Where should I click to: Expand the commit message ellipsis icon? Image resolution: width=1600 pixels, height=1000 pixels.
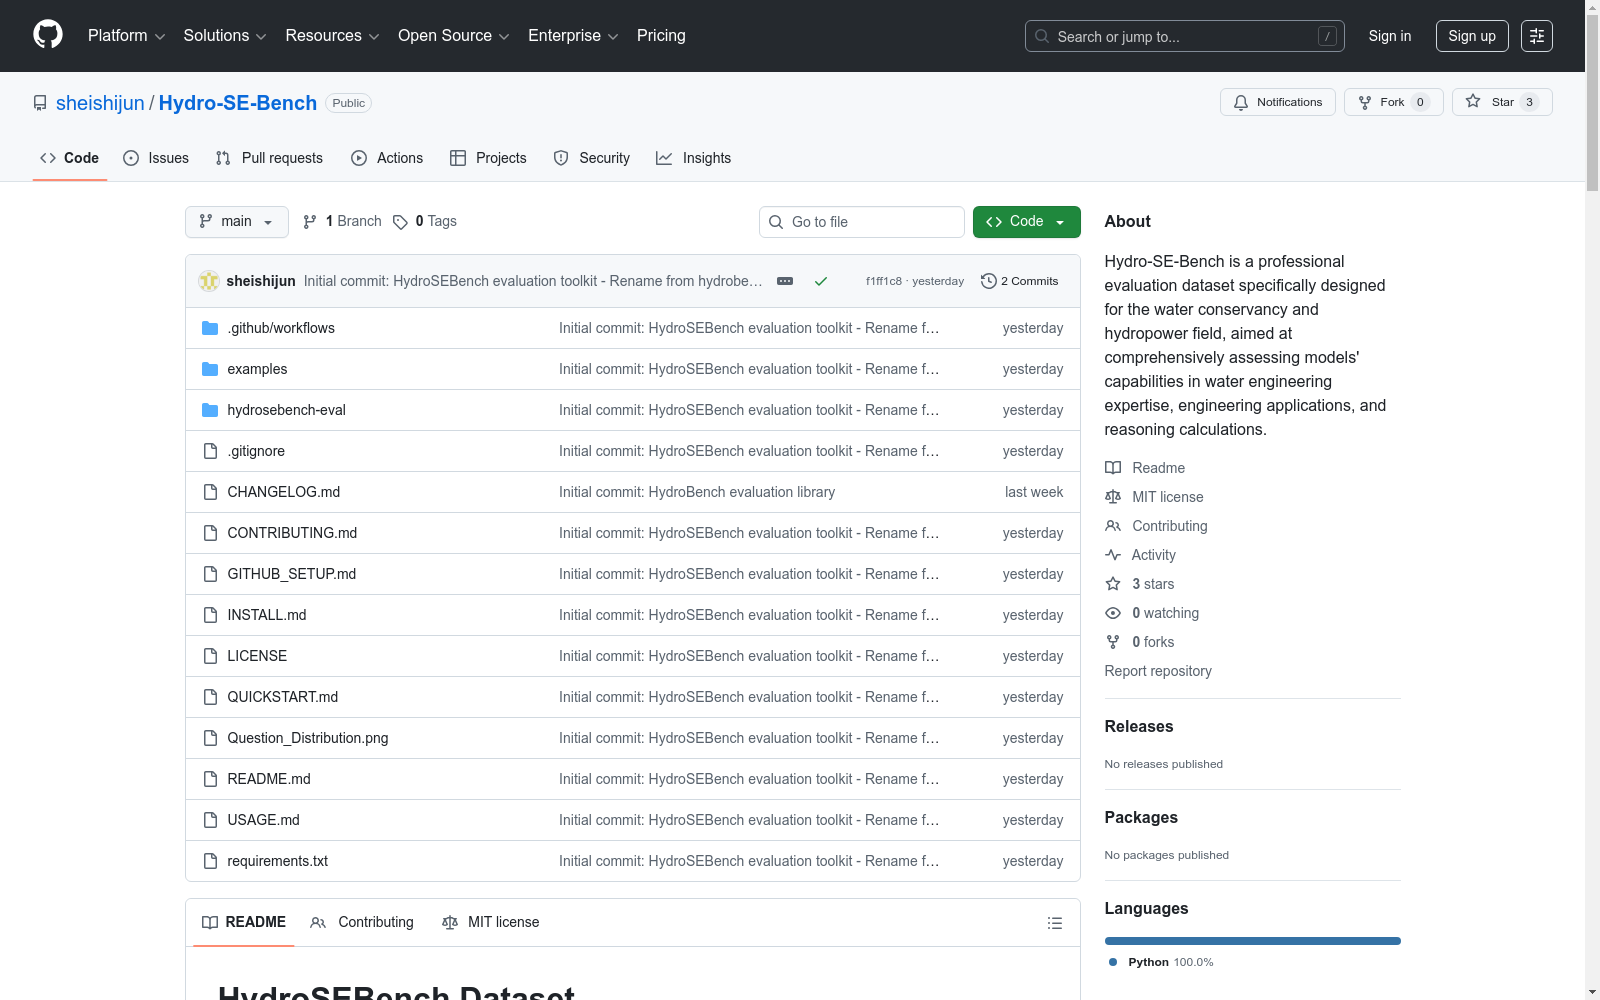785,281
